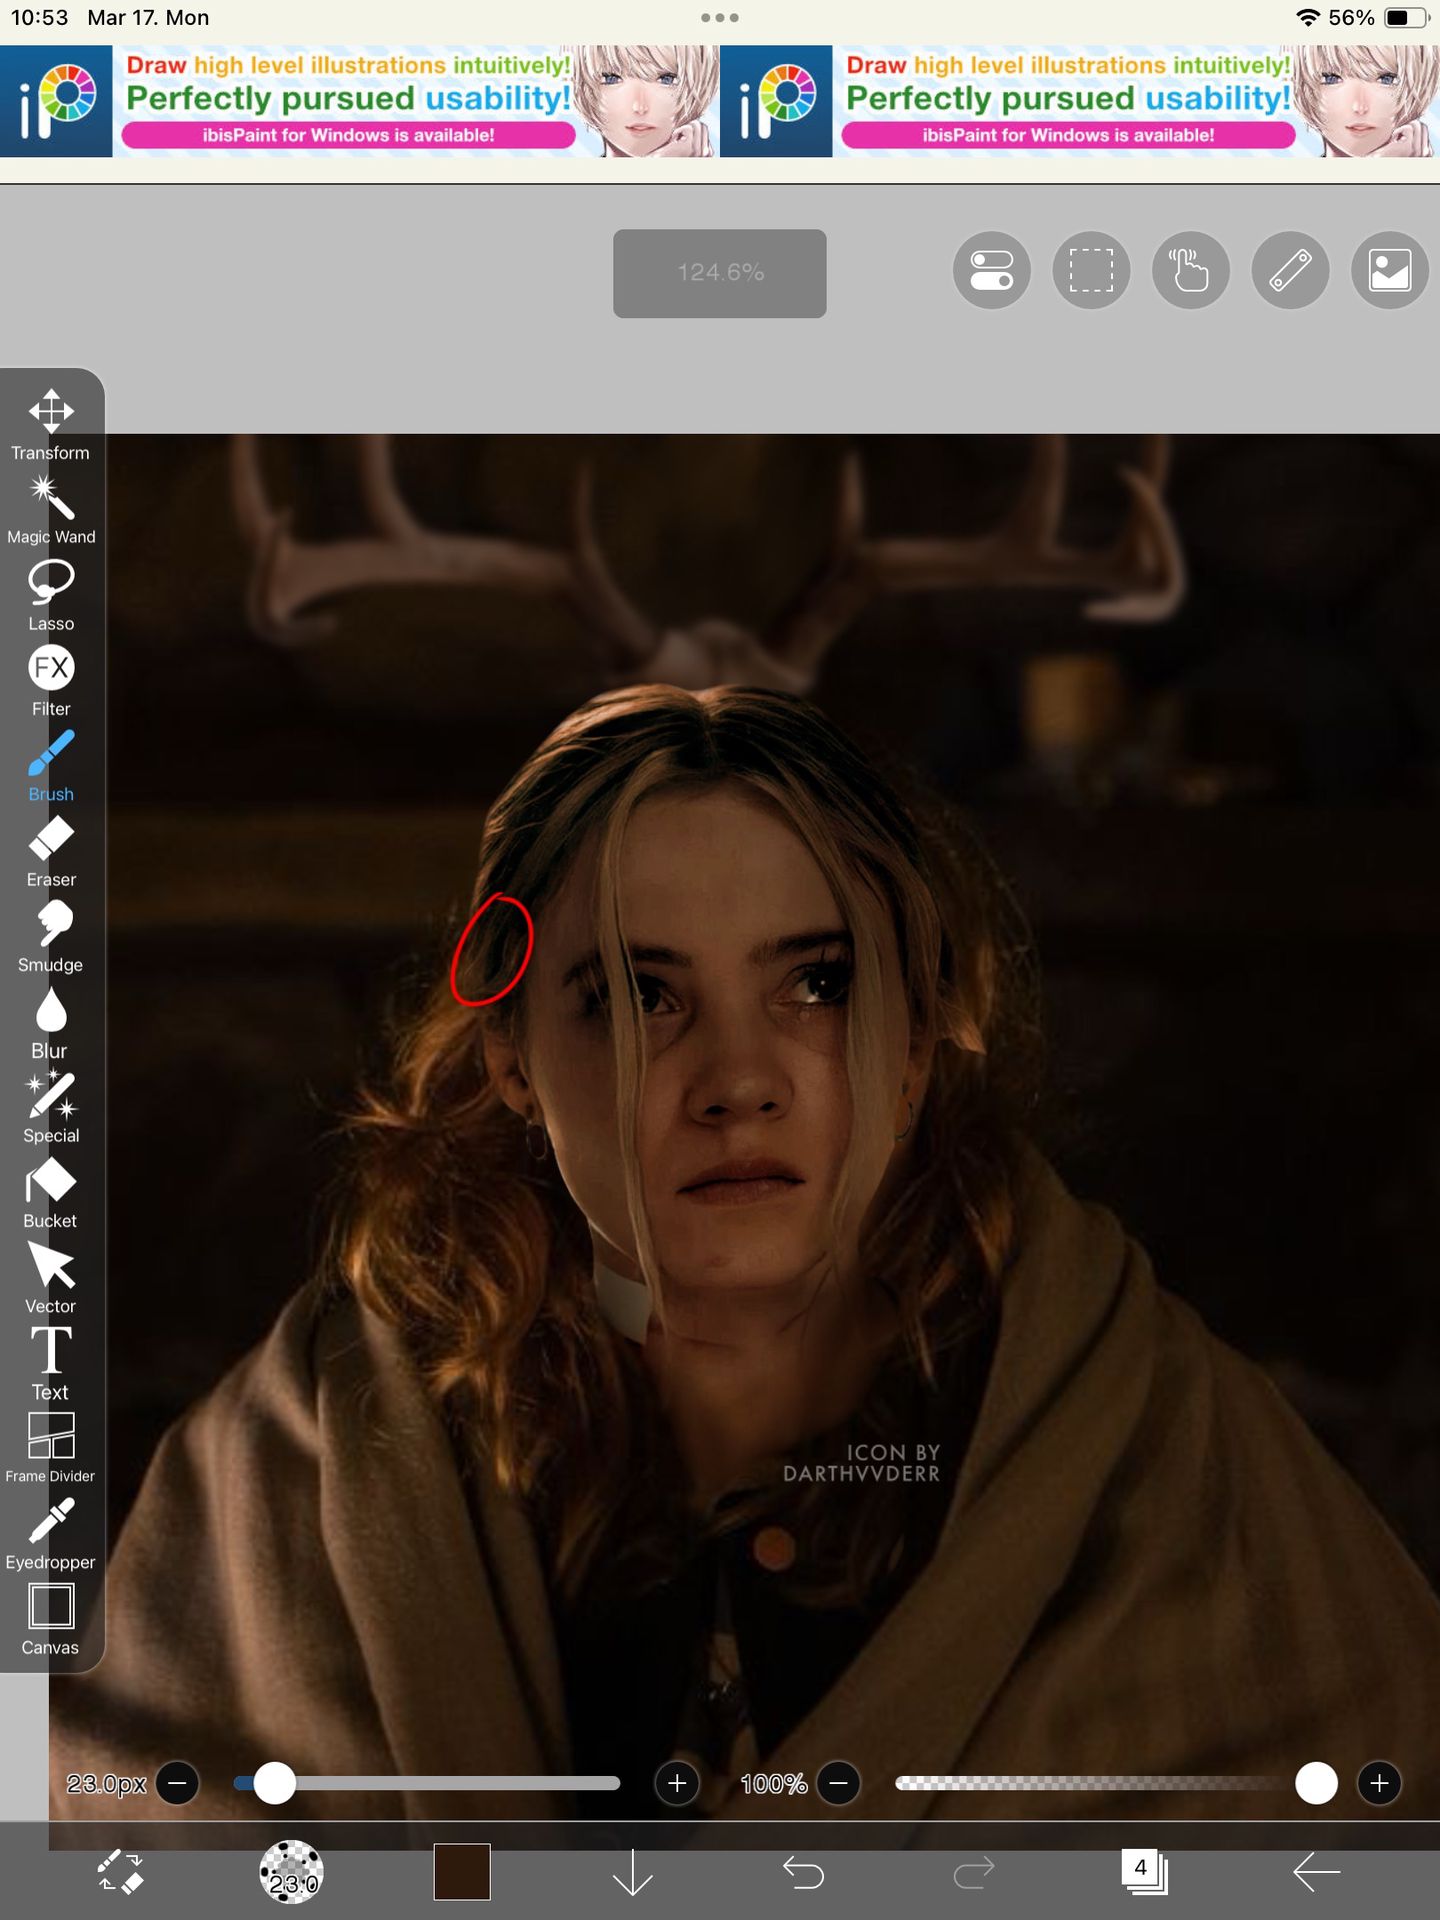Open the dark brown color swatch

click(462, 1872)
